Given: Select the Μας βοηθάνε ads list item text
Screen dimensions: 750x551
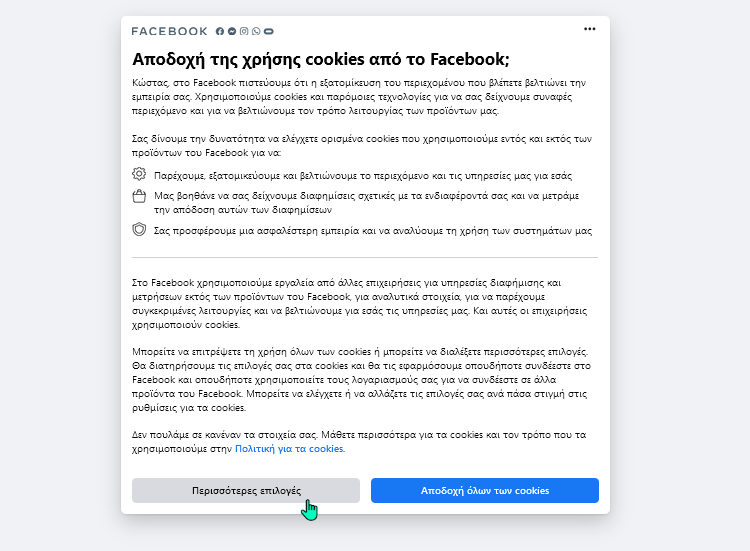Looking at the screenshot, I should pyautogui.click(x=366, y=203).
